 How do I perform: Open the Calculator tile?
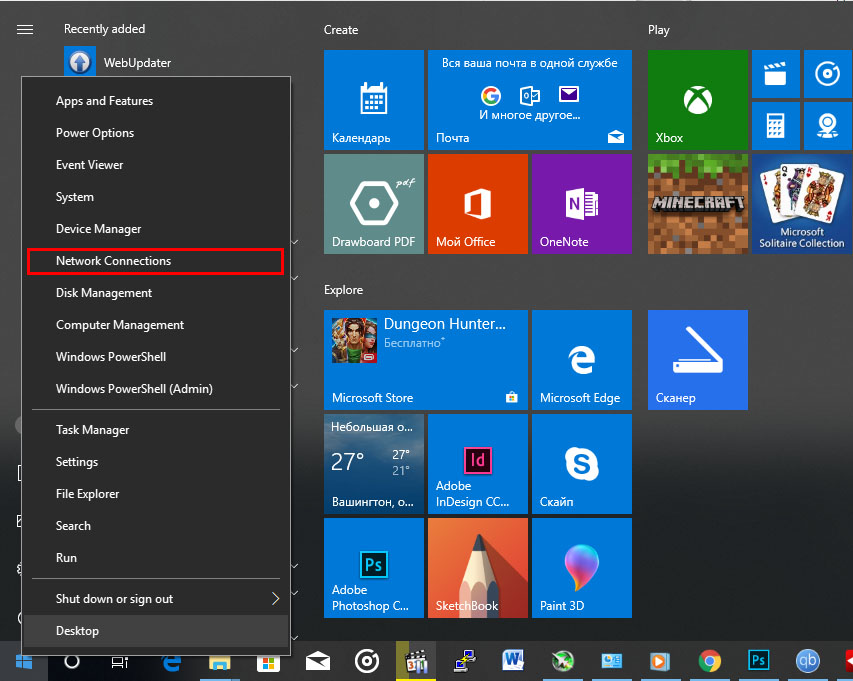774,126
